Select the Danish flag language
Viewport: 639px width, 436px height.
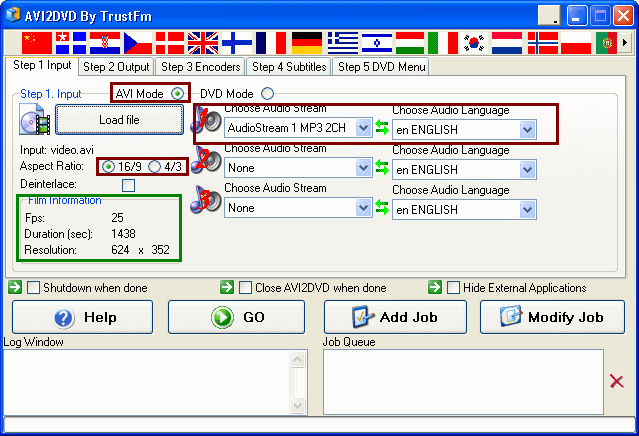click(x=170, y=43)
